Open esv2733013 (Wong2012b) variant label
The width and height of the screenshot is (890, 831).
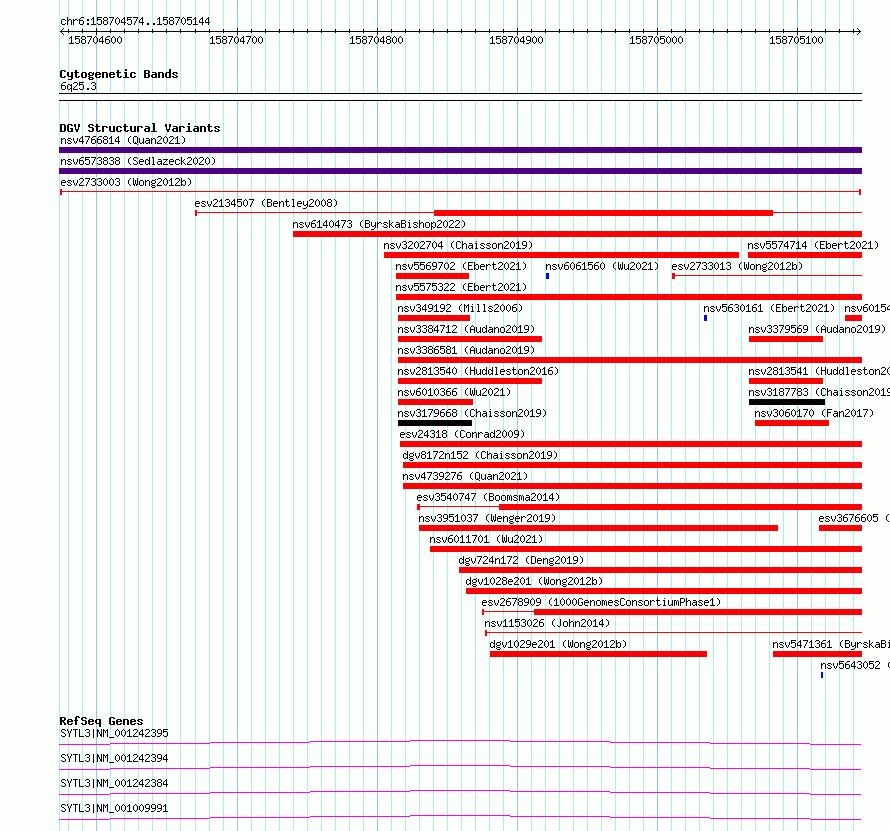[x=737, y=266]
